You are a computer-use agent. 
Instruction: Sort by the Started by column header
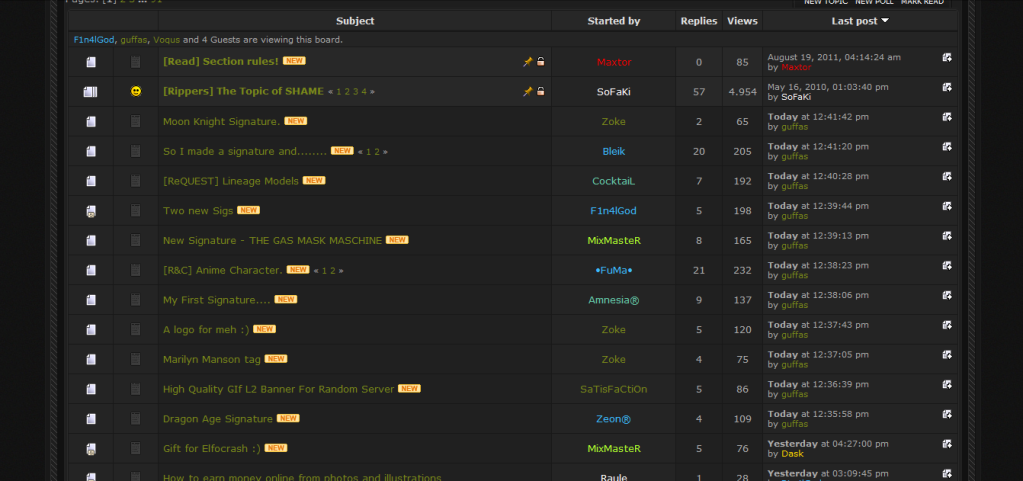coord(613,21)
